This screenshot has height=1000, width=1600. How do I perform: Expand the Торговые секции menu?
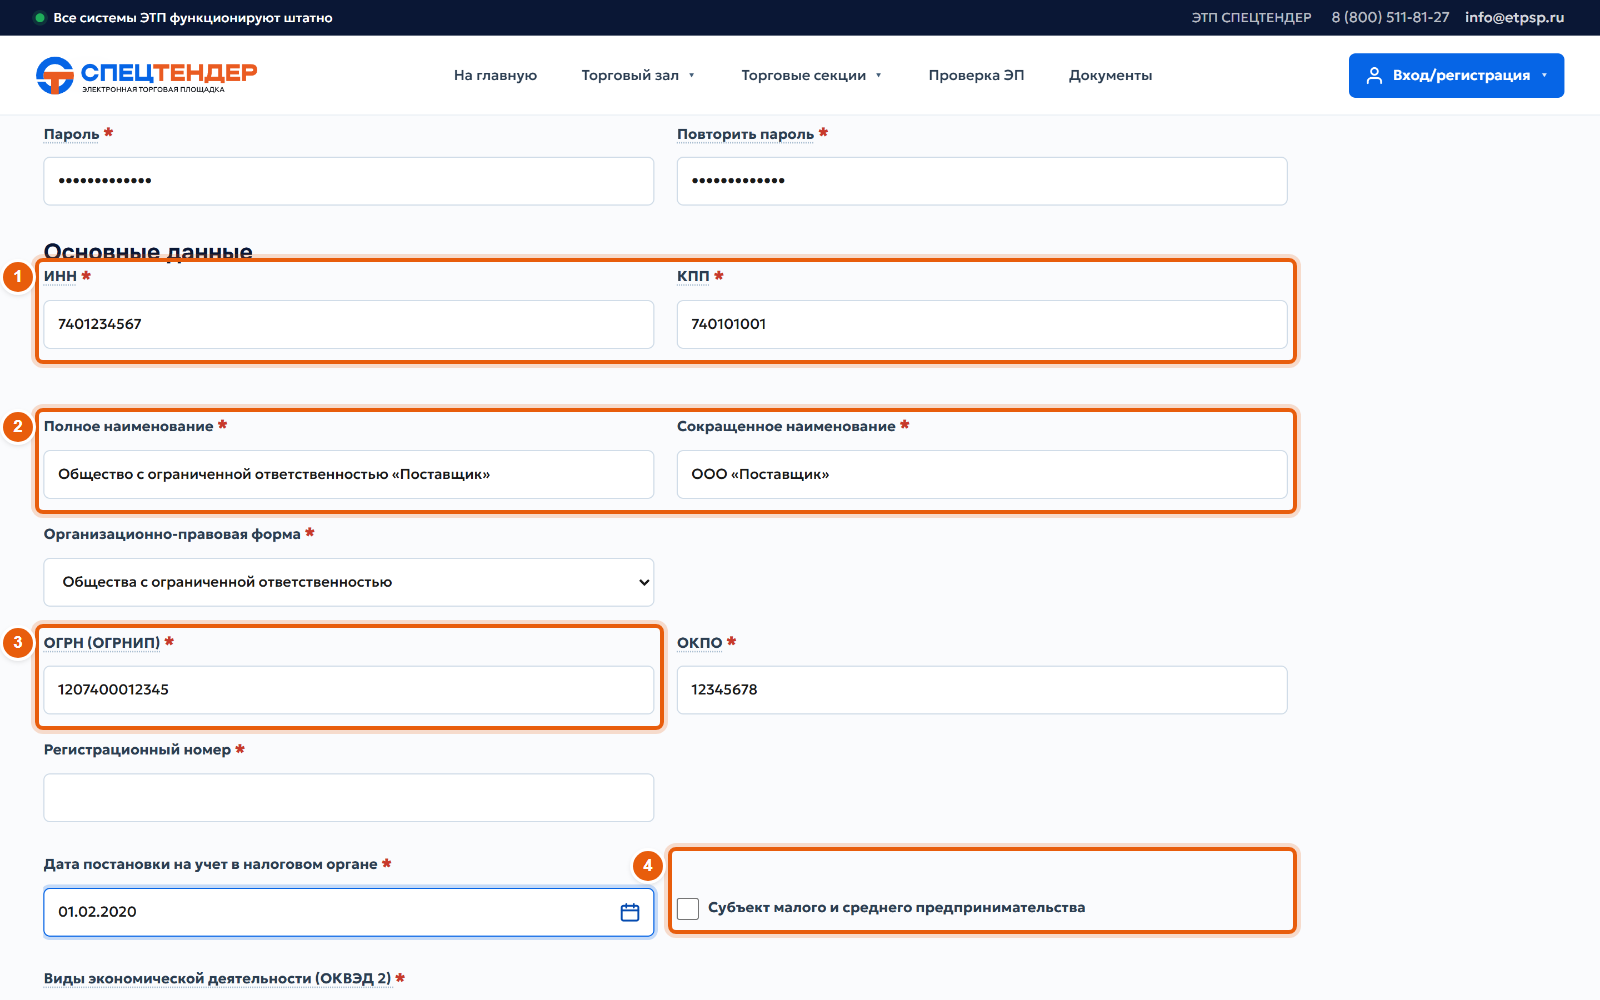click(x=811, y=75)
